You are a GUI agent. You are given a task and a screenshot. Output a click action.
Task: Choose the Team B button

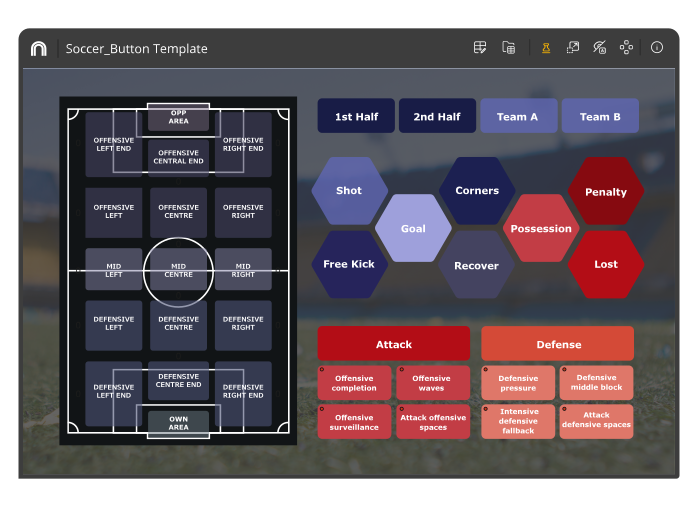pyautogui.click(x=600, y=116)
